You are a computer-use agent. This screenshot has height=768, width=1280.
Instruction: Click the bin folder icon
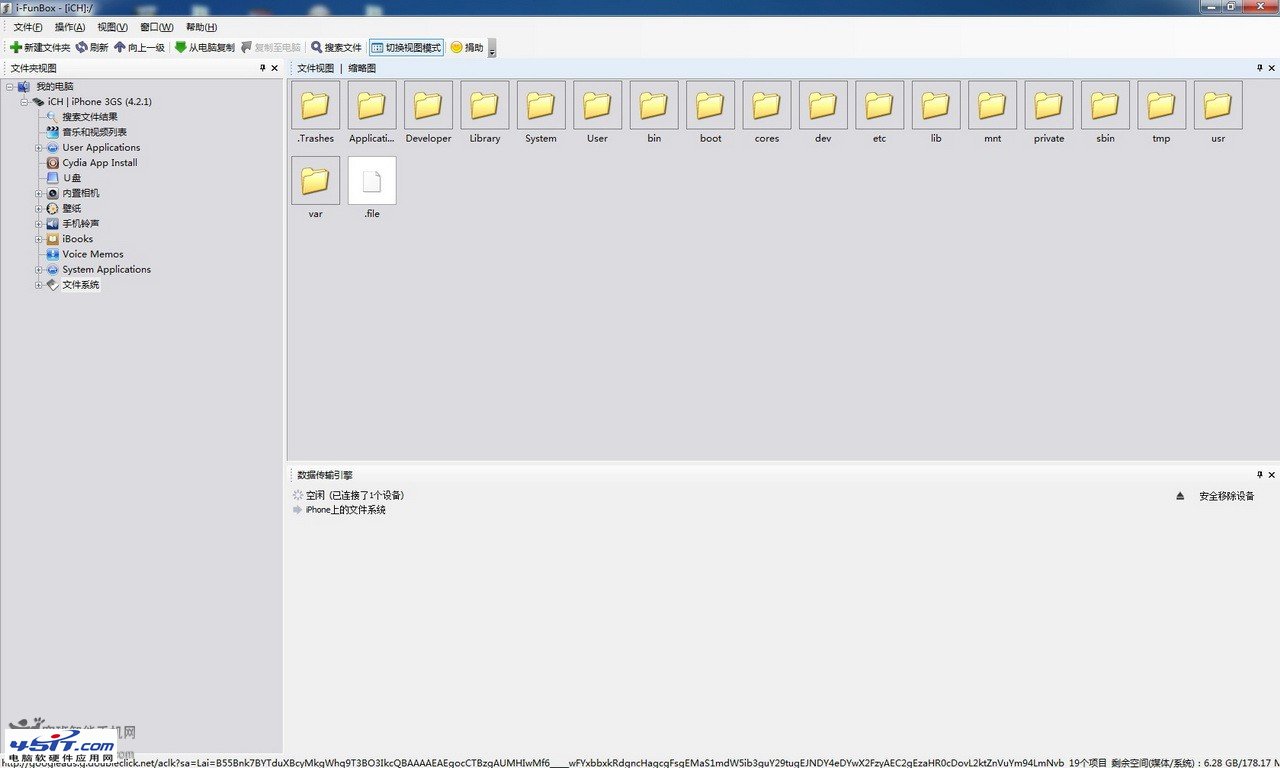pyautogui.click(x=654, y=105)
